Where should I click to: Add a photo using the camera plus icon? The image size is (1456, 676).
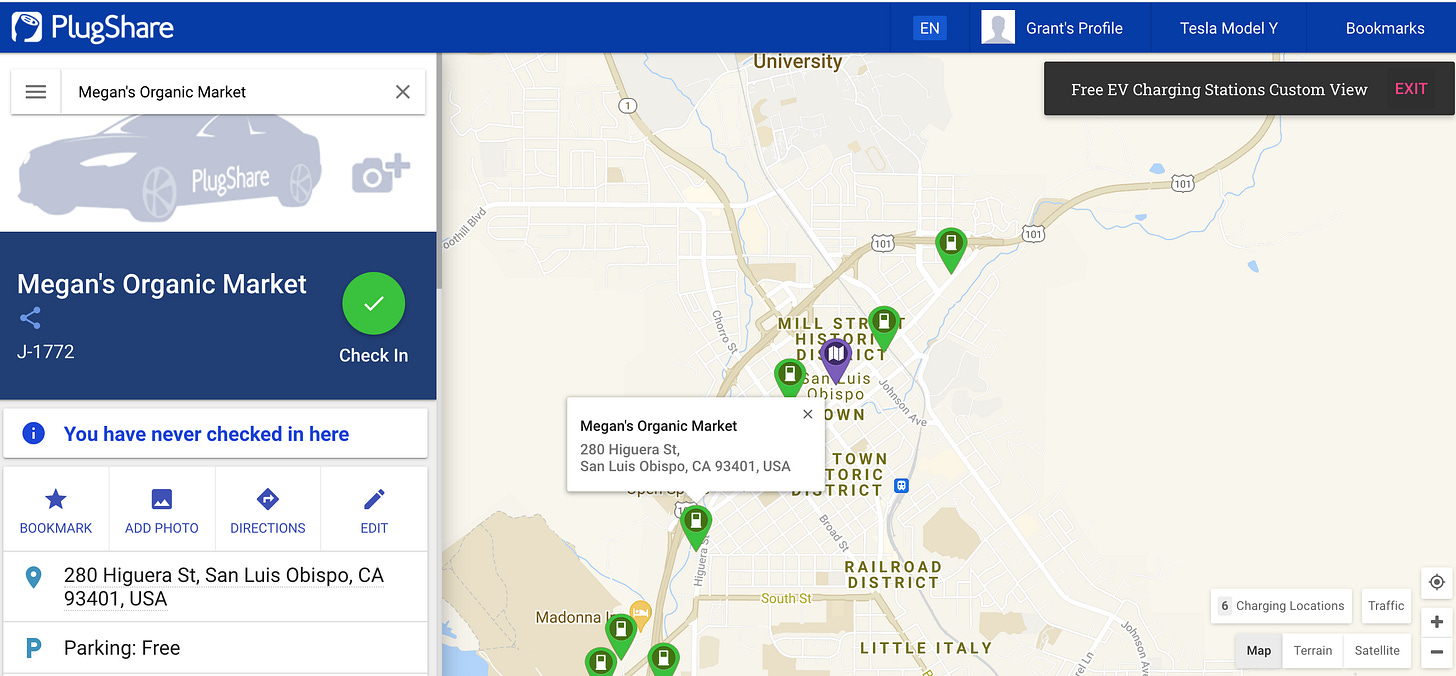click(x=381, y=173)
